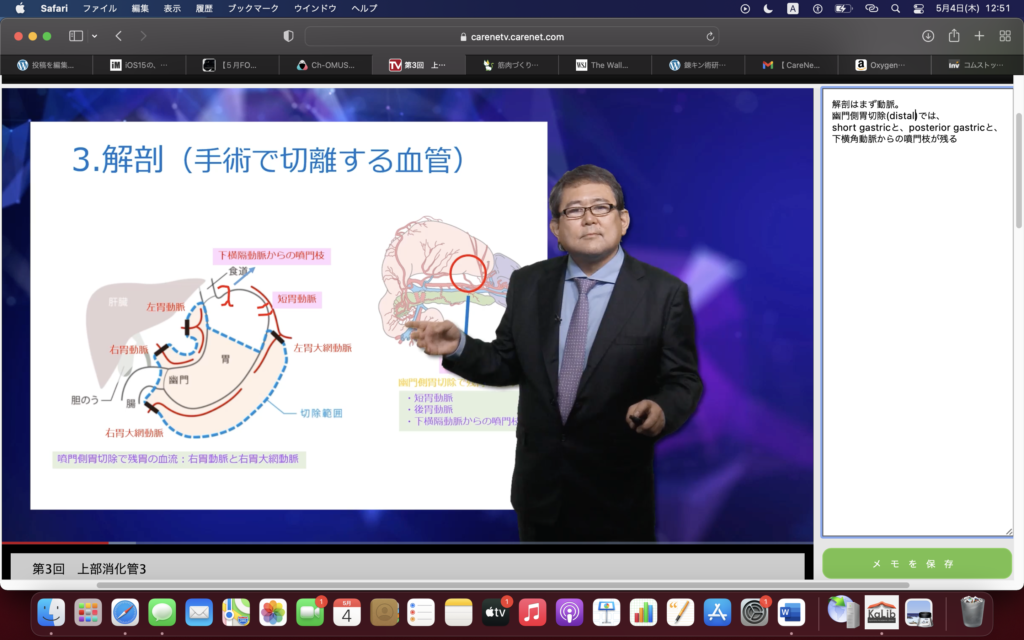Image resolution: width=1024 pixels, height=640 pixels.
Task: Click the privacy shield icon
Action: pyautogui.click(x=288, y=36)
